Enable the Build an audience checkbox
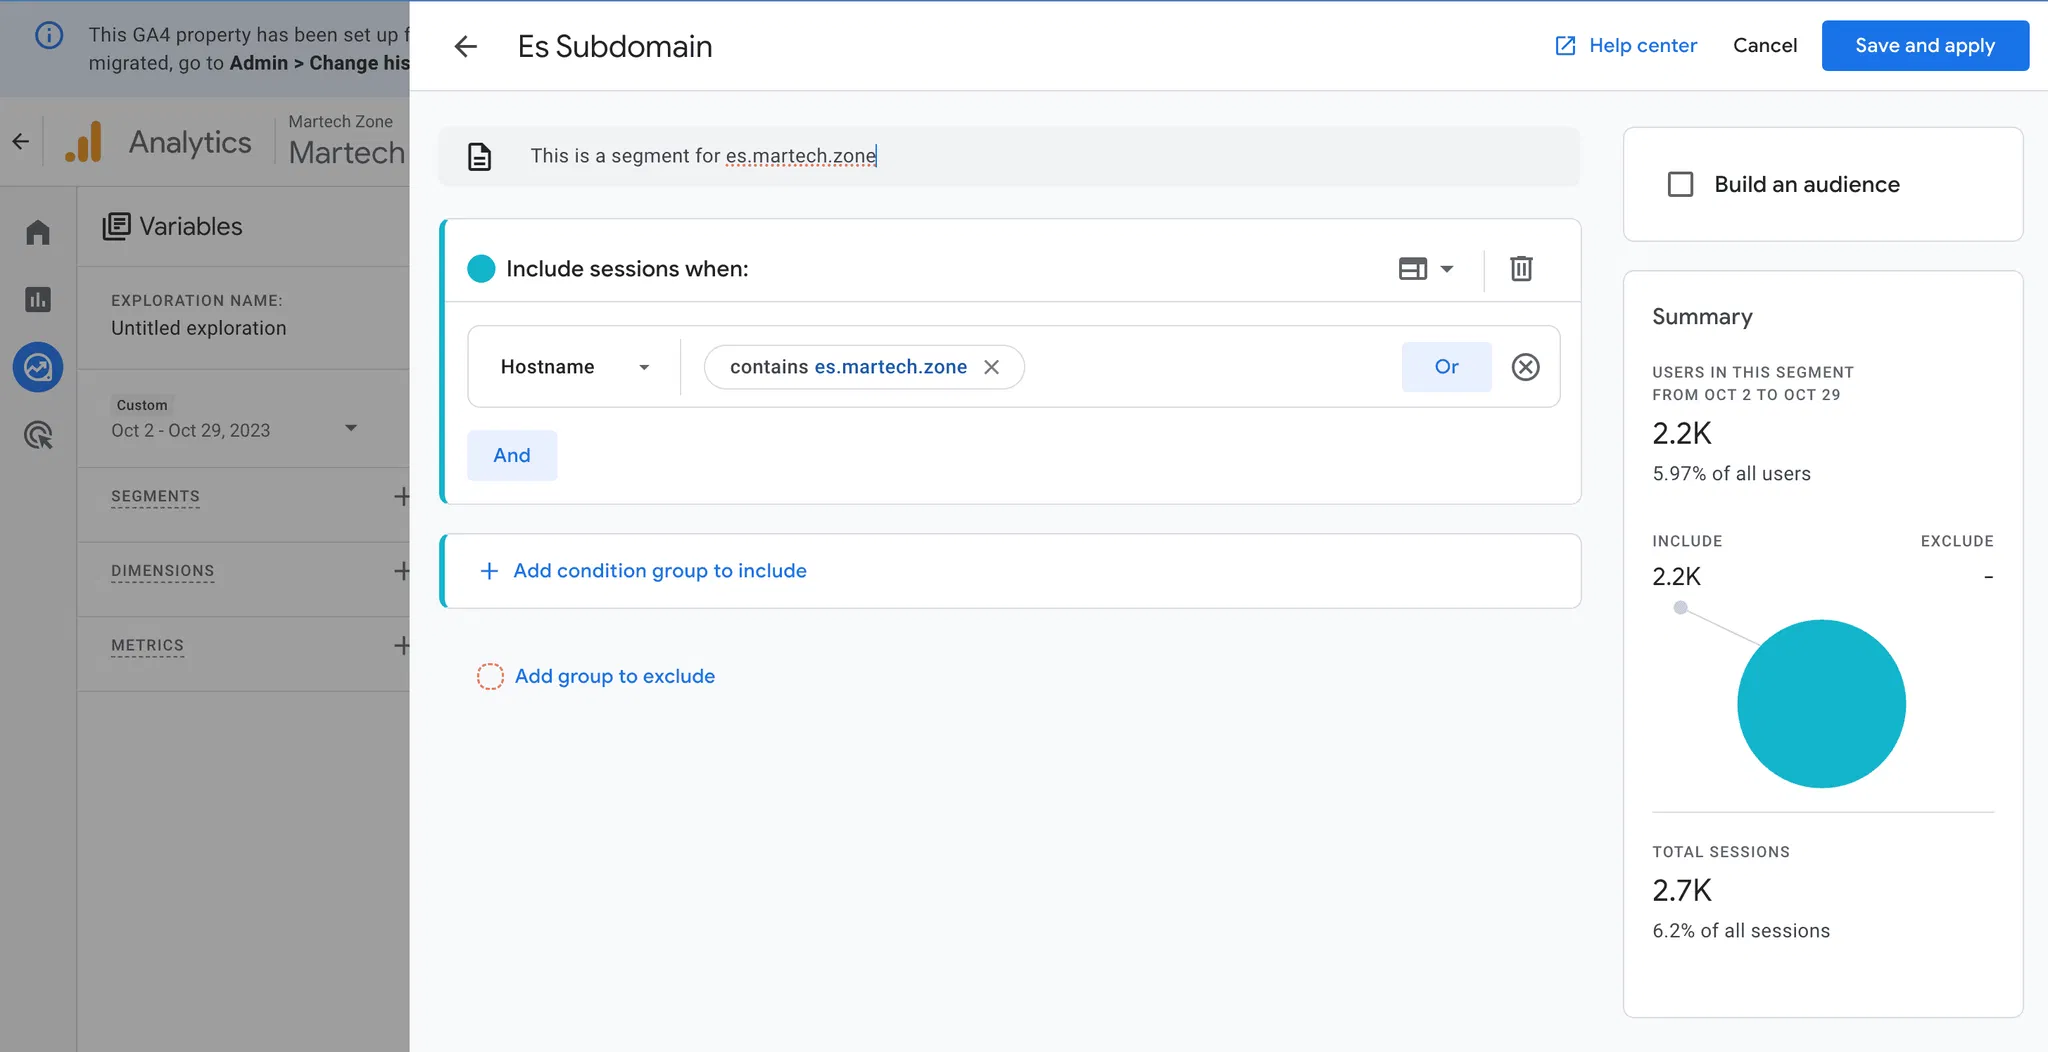Viewport: 2048px width, 1052px height. coord(1680,184)
